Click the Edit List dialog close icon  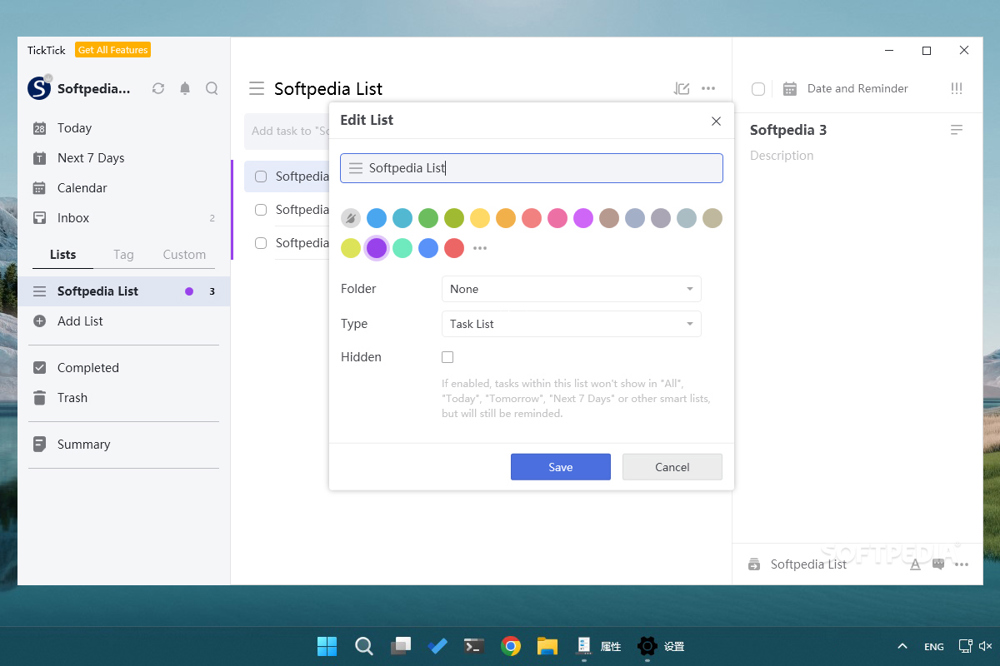click(716, 121)
